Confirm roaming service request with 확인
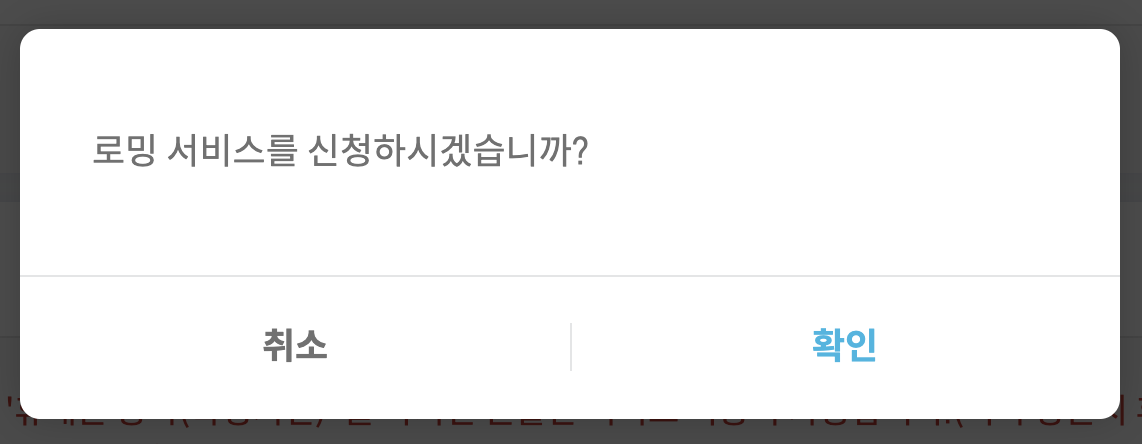1142x444 pixels. [845, 346]
